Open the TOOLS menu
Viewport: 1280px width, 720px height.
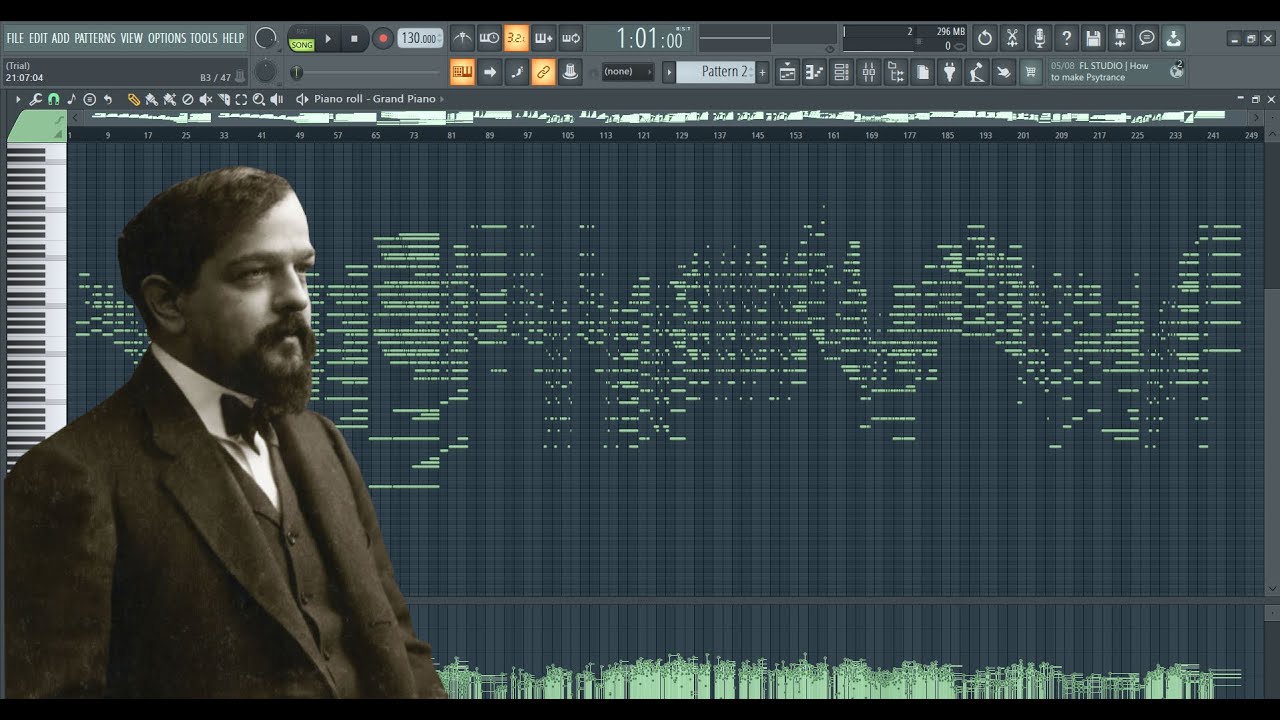coord(204,38)
